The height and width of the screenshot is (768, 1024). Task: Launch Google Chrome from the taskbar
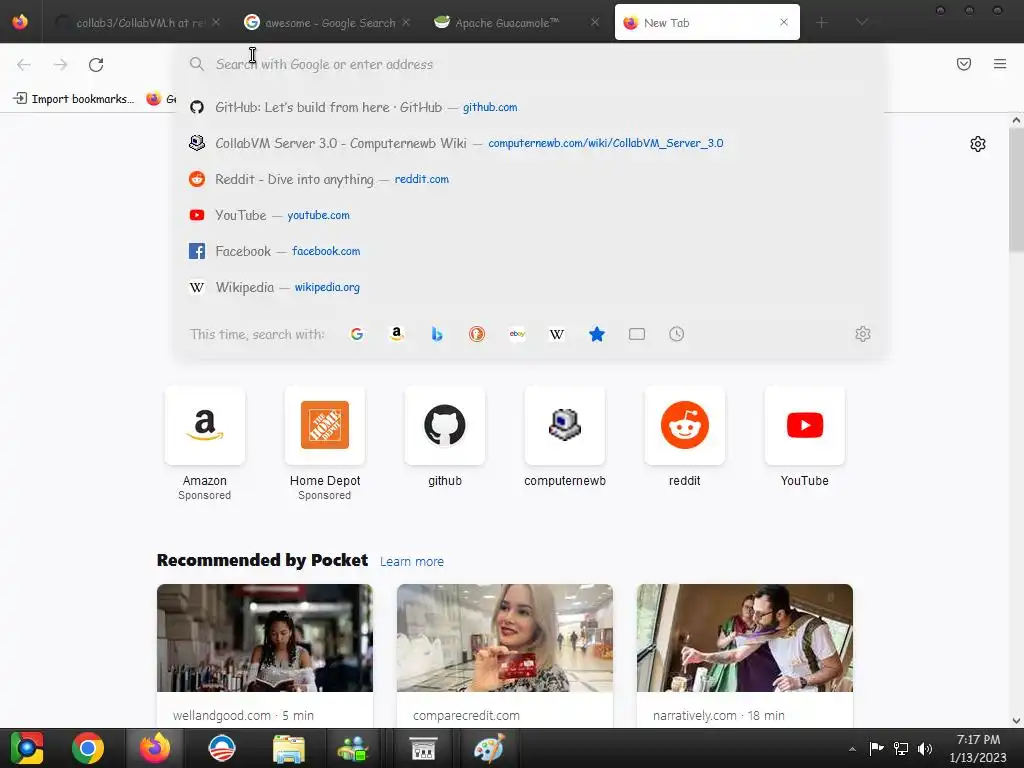[88, 748]
